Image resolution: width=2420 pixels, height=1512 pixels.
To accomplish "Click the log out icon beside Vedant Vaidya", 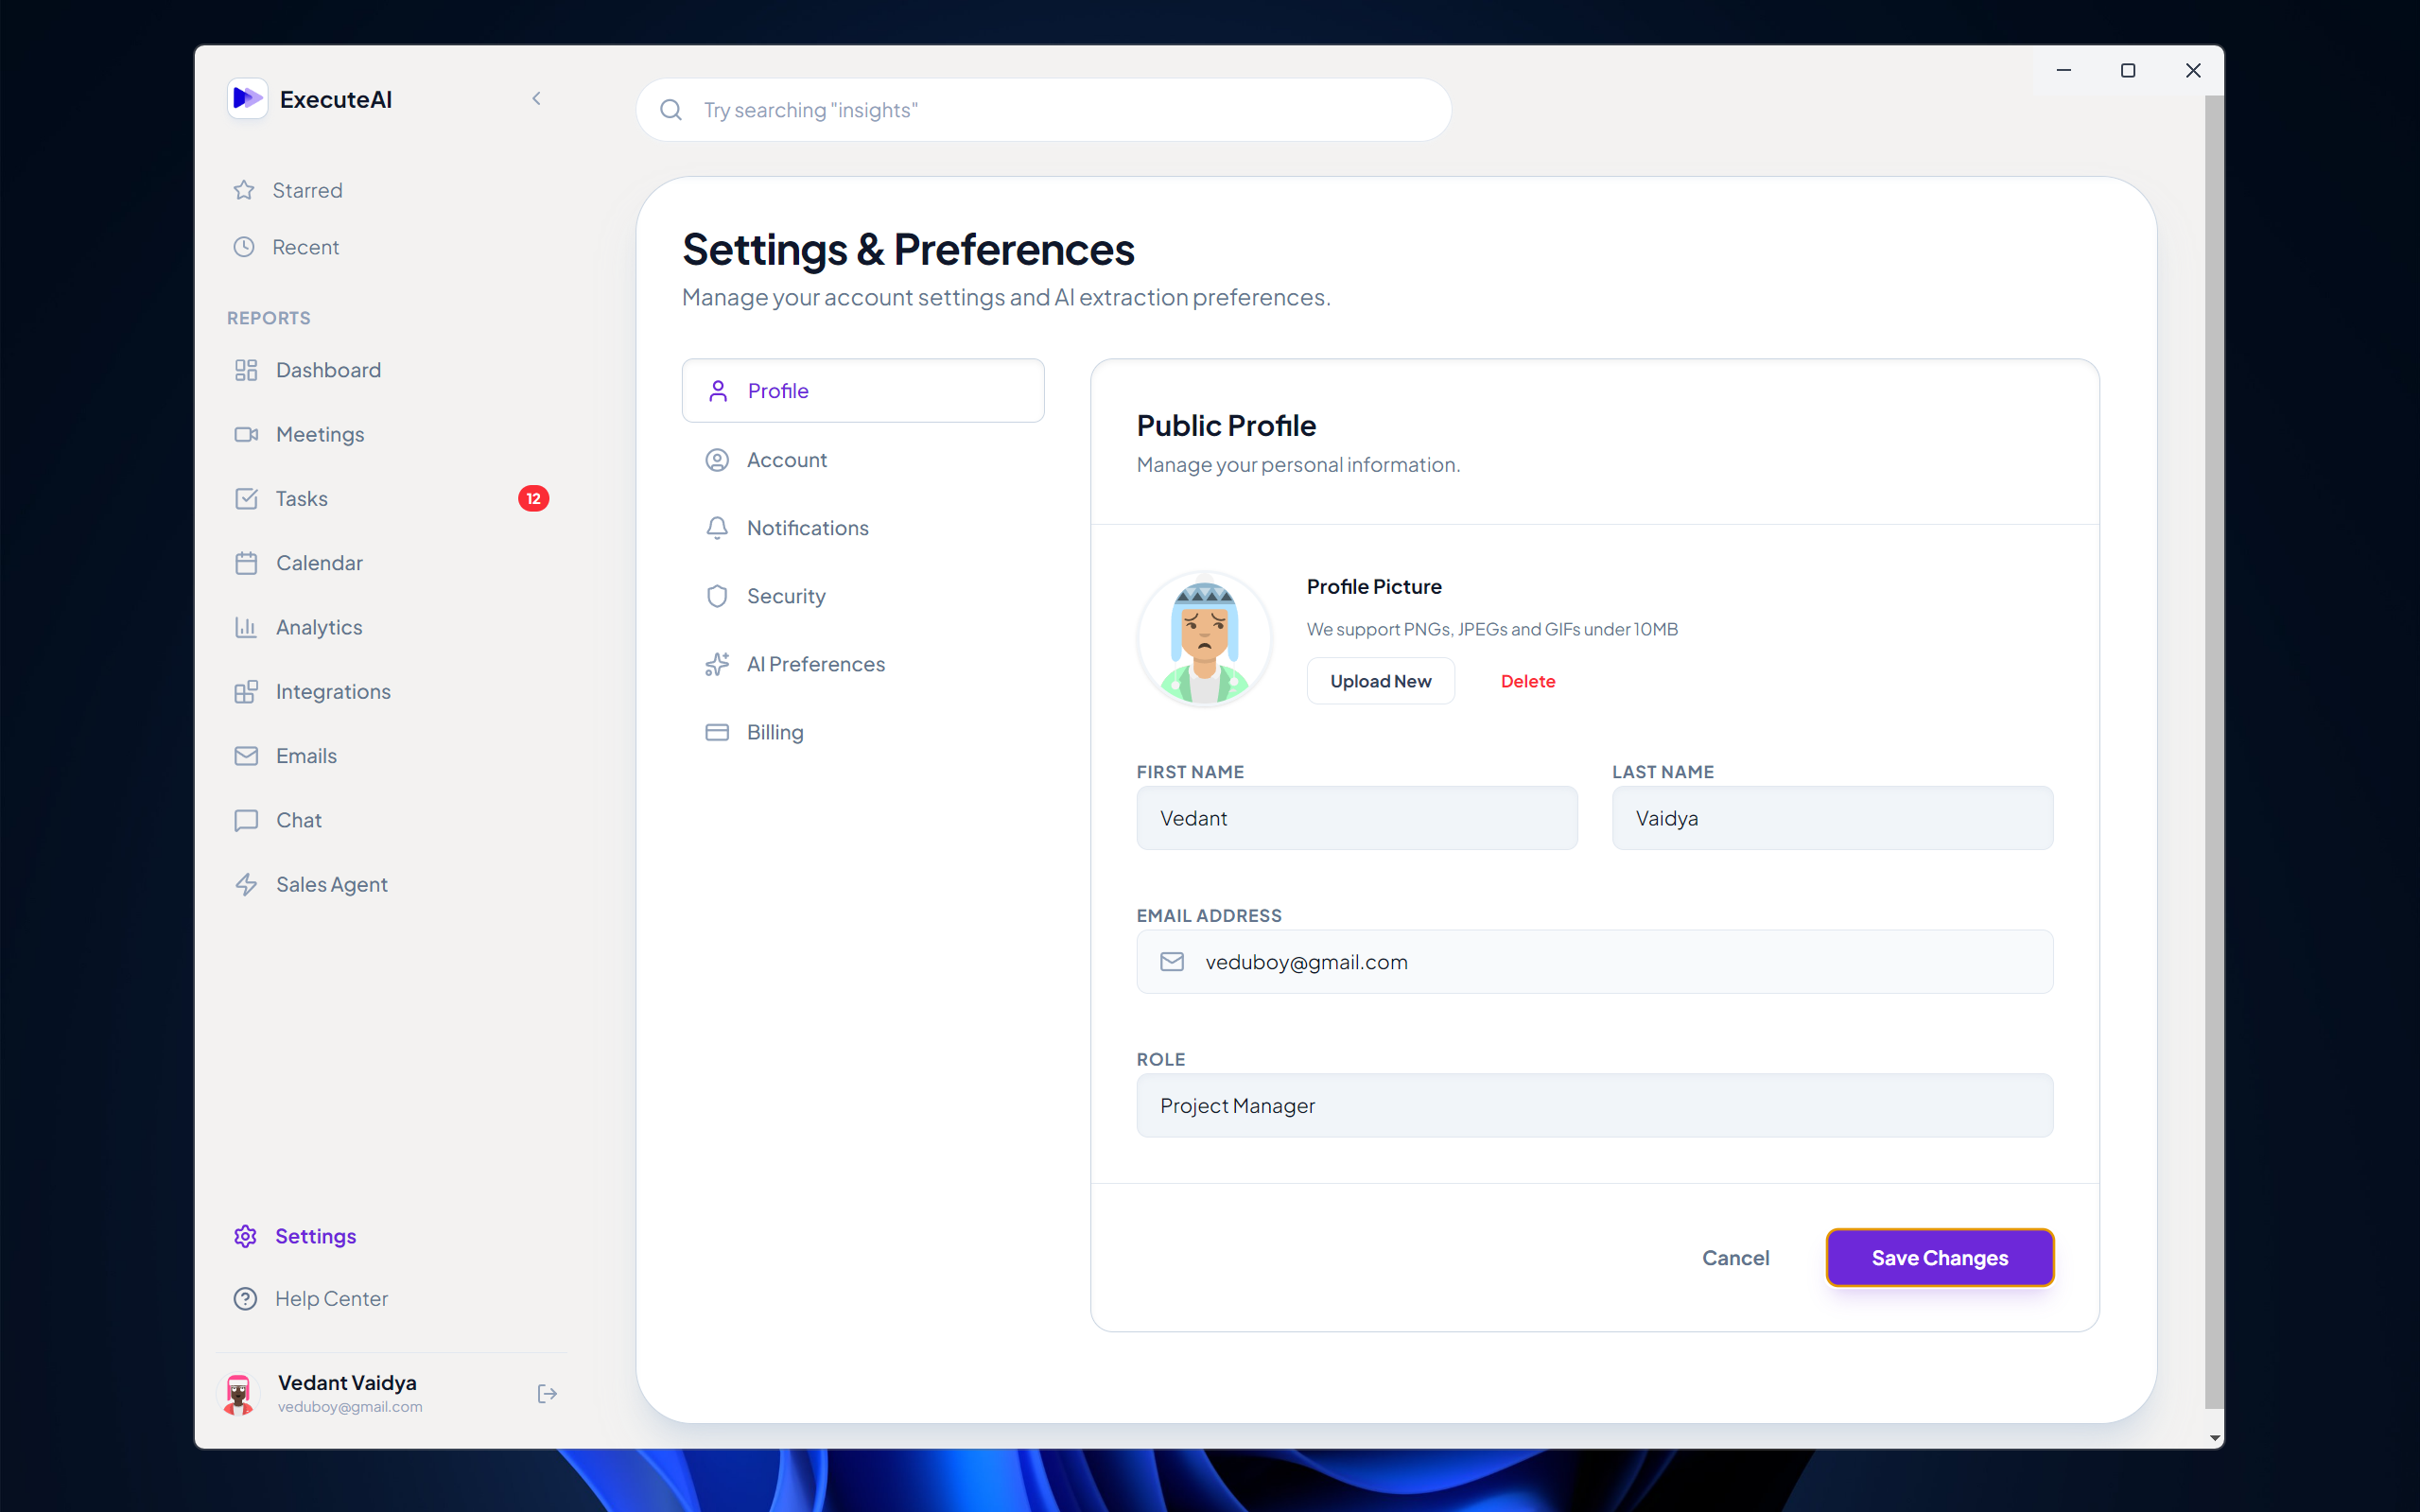I will click(546, 1393).
